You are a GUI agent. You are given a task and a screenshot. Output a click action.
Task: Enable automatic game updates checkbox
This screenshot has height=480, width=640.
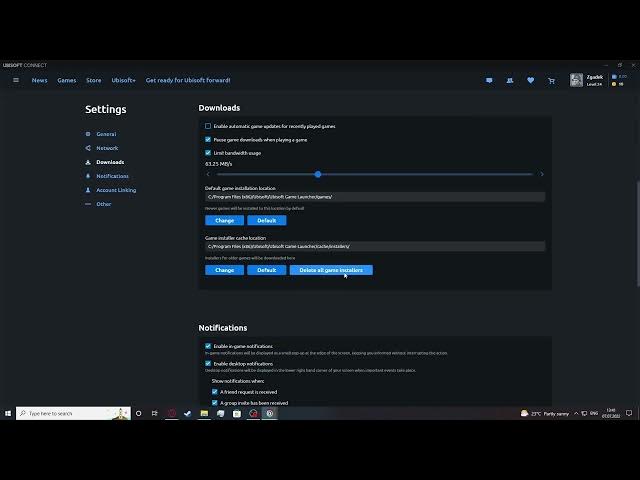coord(208,126)
